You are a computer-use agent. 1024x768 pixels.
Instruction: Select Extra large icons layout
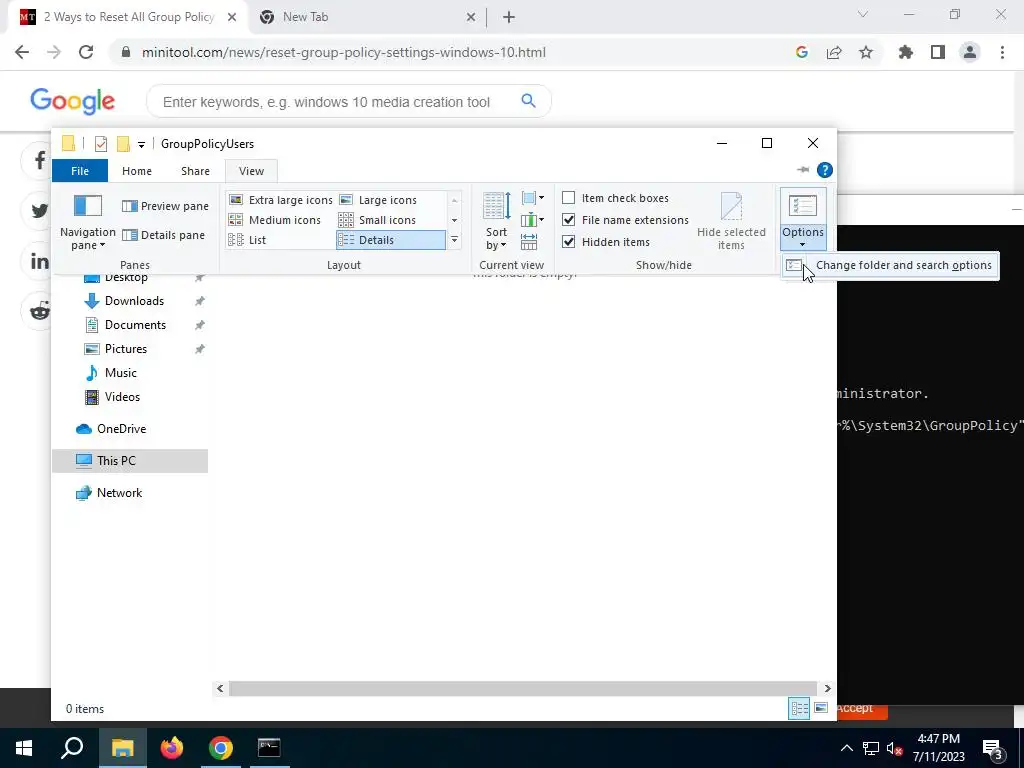click(x=281, y=200)
